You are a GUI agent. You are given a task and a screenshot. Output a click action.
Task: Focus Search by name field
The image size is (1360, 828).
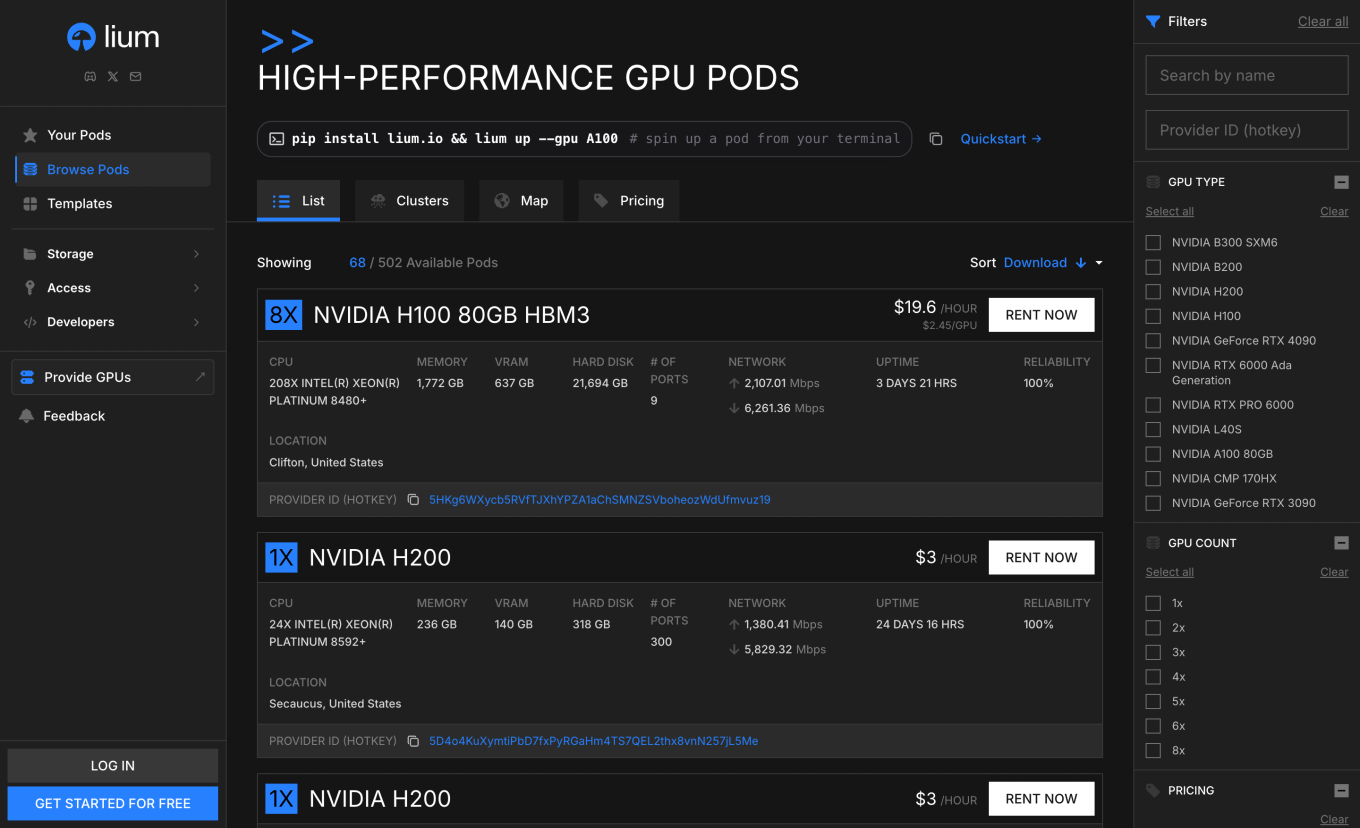1247,75
